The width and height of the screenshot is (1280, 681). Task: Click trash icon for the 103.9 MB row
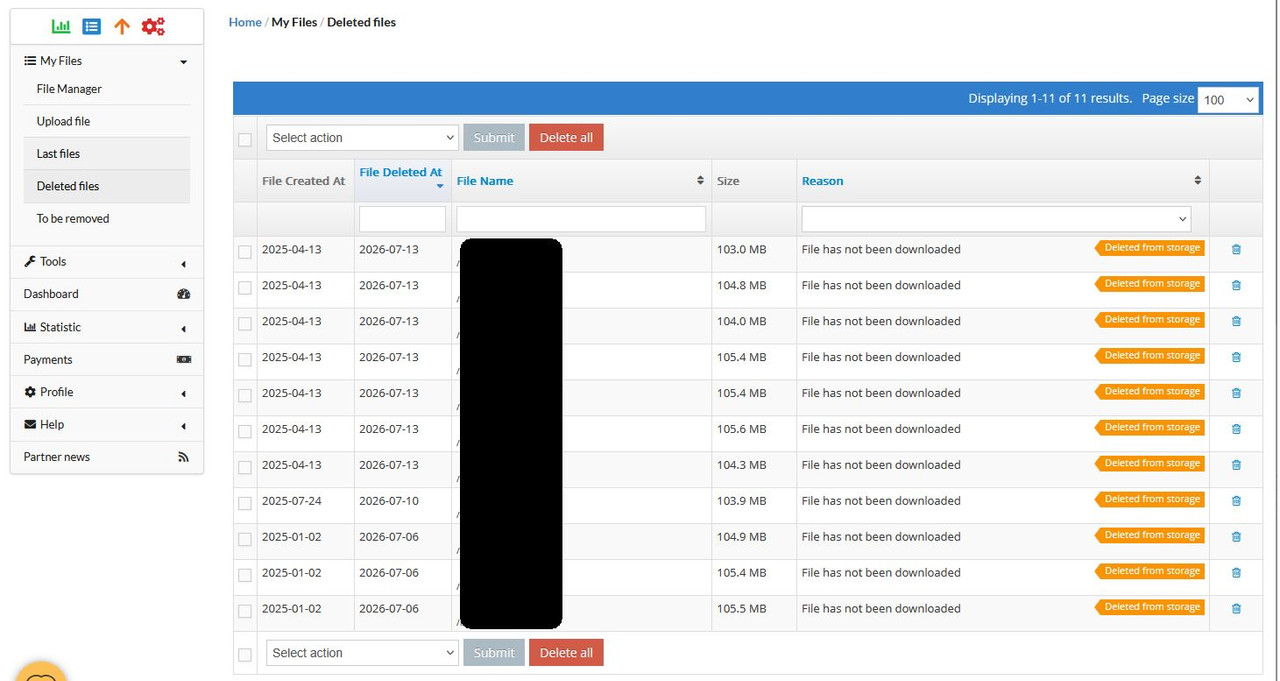pyautogui.click(x=1236, y=501)
